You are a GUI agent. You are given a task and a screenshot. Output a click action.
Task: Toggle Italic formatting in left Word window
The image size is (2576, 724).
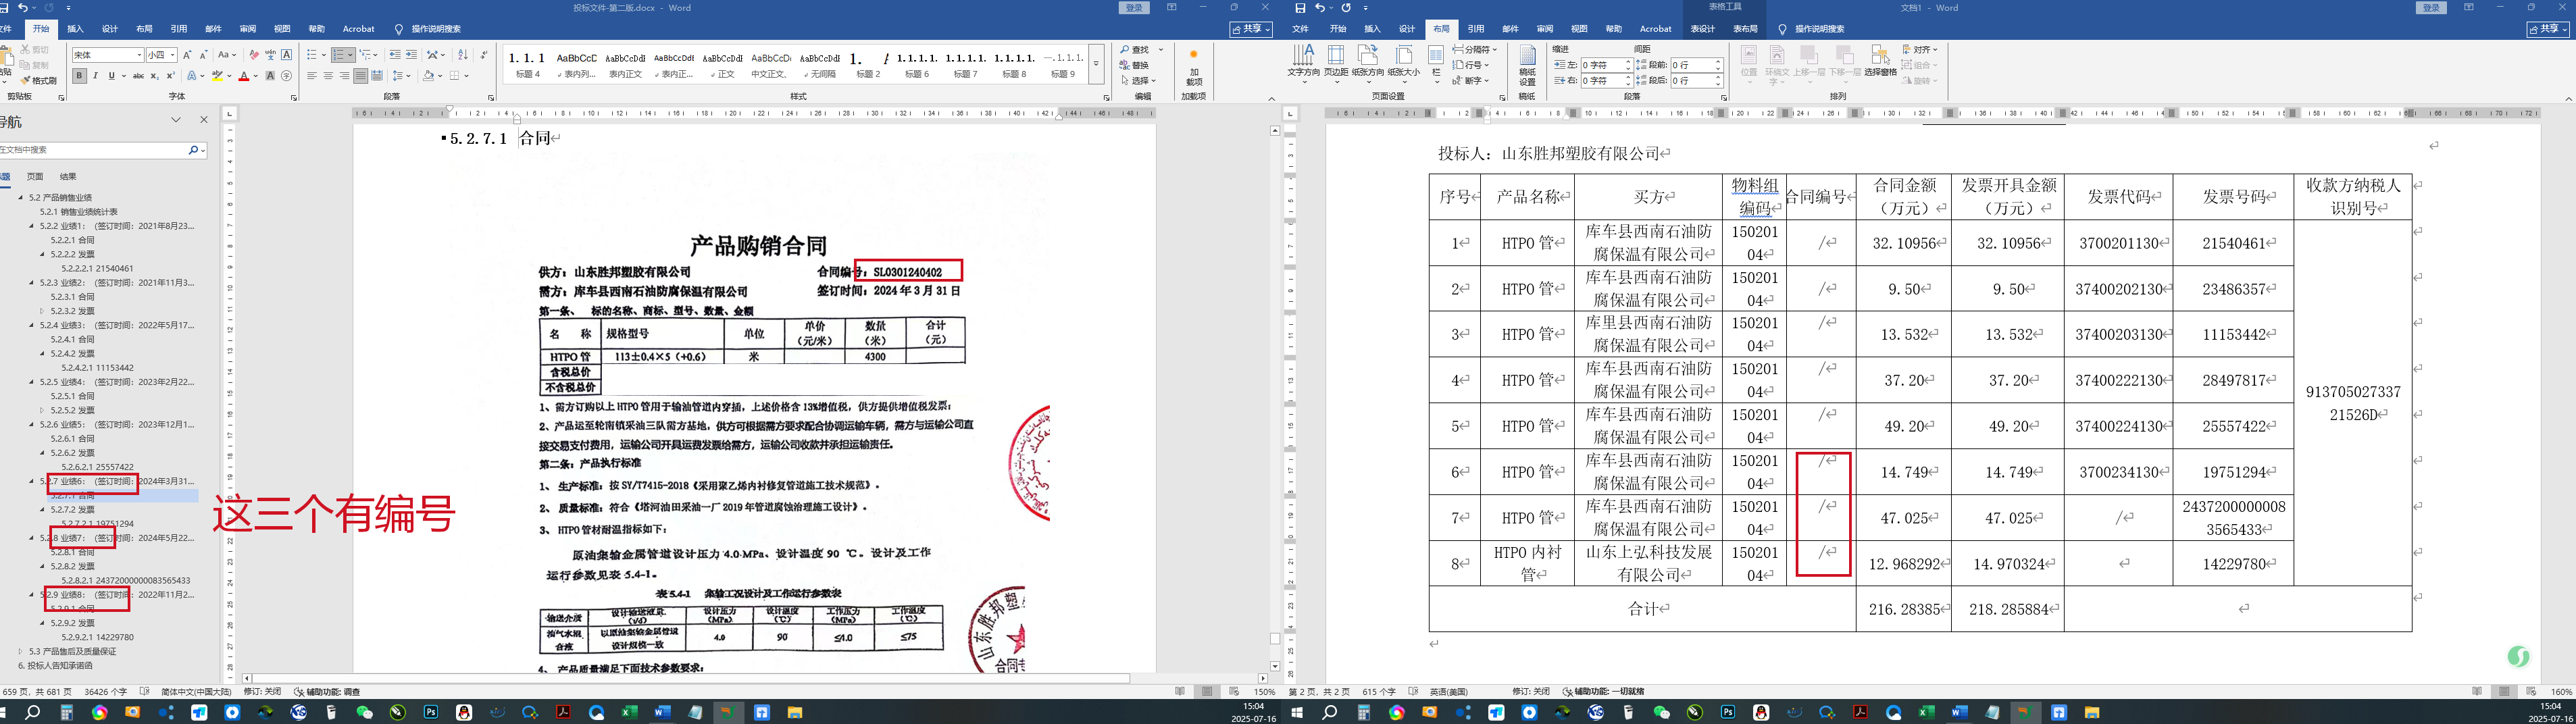[x=96, y=76]
